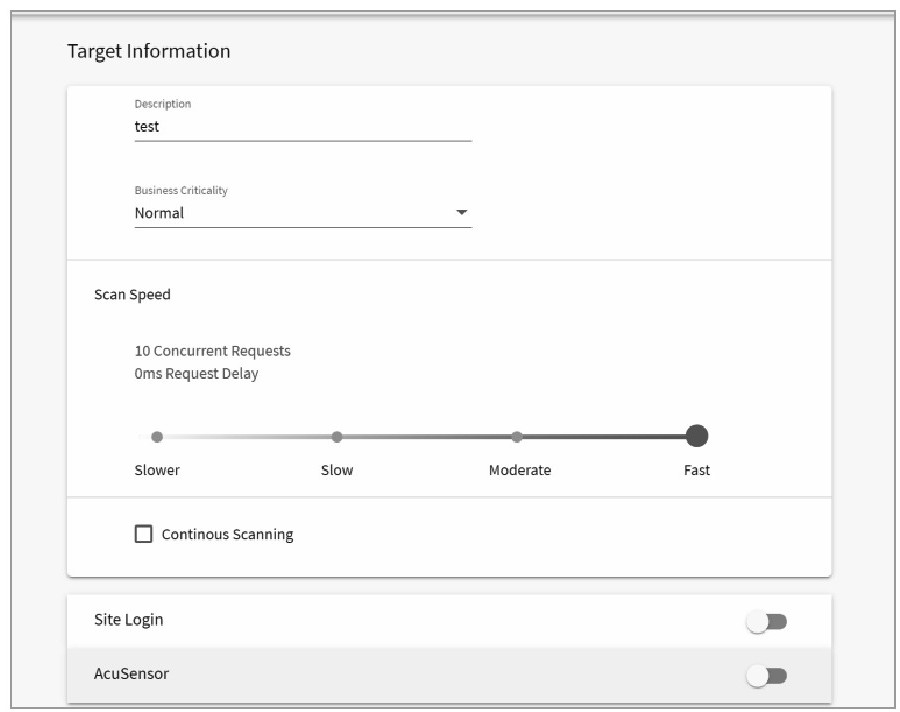Image resolution: width=900 pixels, height=712 pixels.
Task: Click the Fast slider handle
Action: click(697, 436)
